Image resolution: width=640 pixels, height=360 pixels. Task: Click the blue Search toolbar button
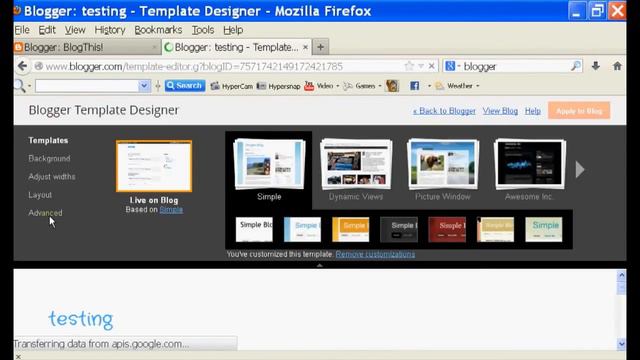pos(184,86)
